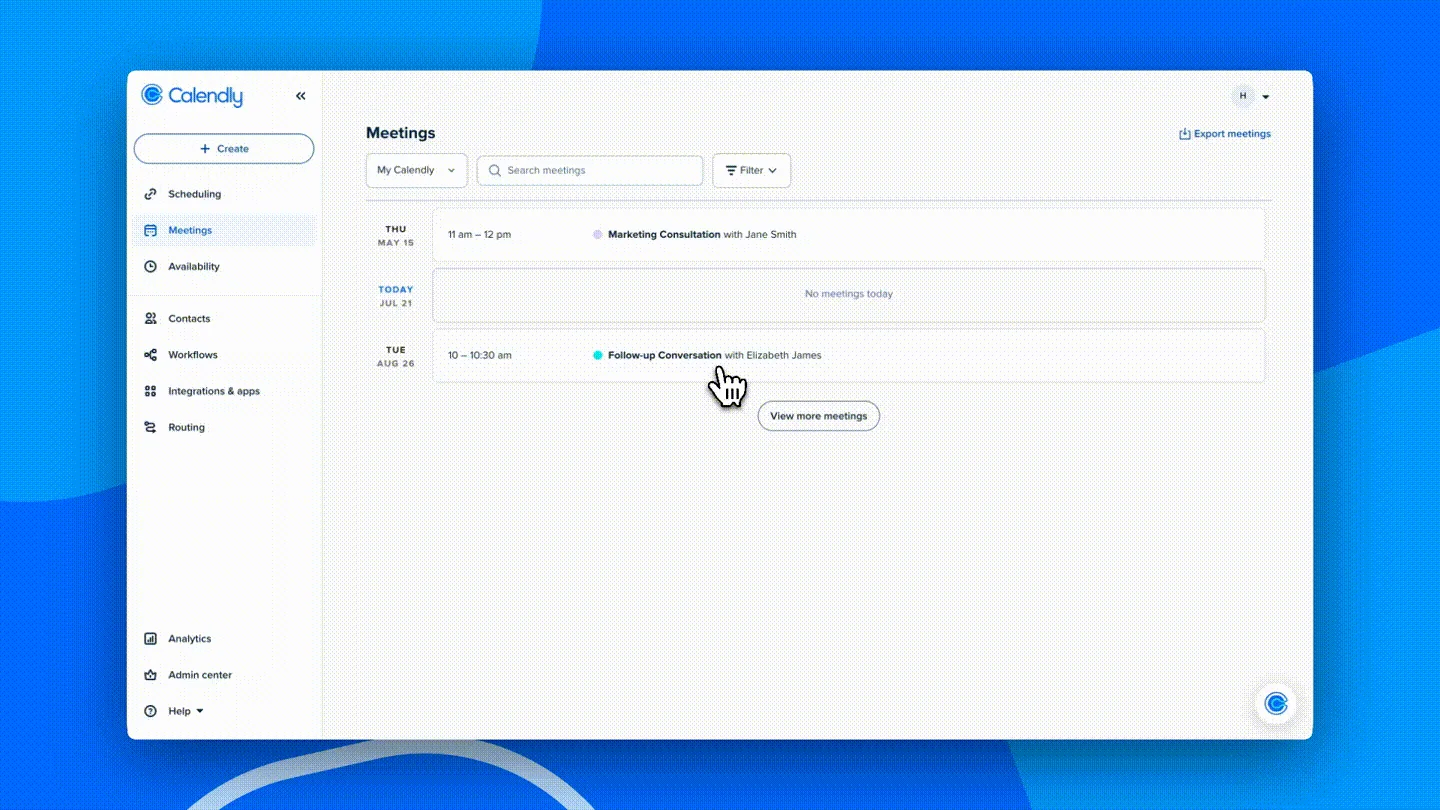The width and height of the screenshot is (1440, 810).
Task: Click the Integrations & apps grid icon
Action: point(150,391)
